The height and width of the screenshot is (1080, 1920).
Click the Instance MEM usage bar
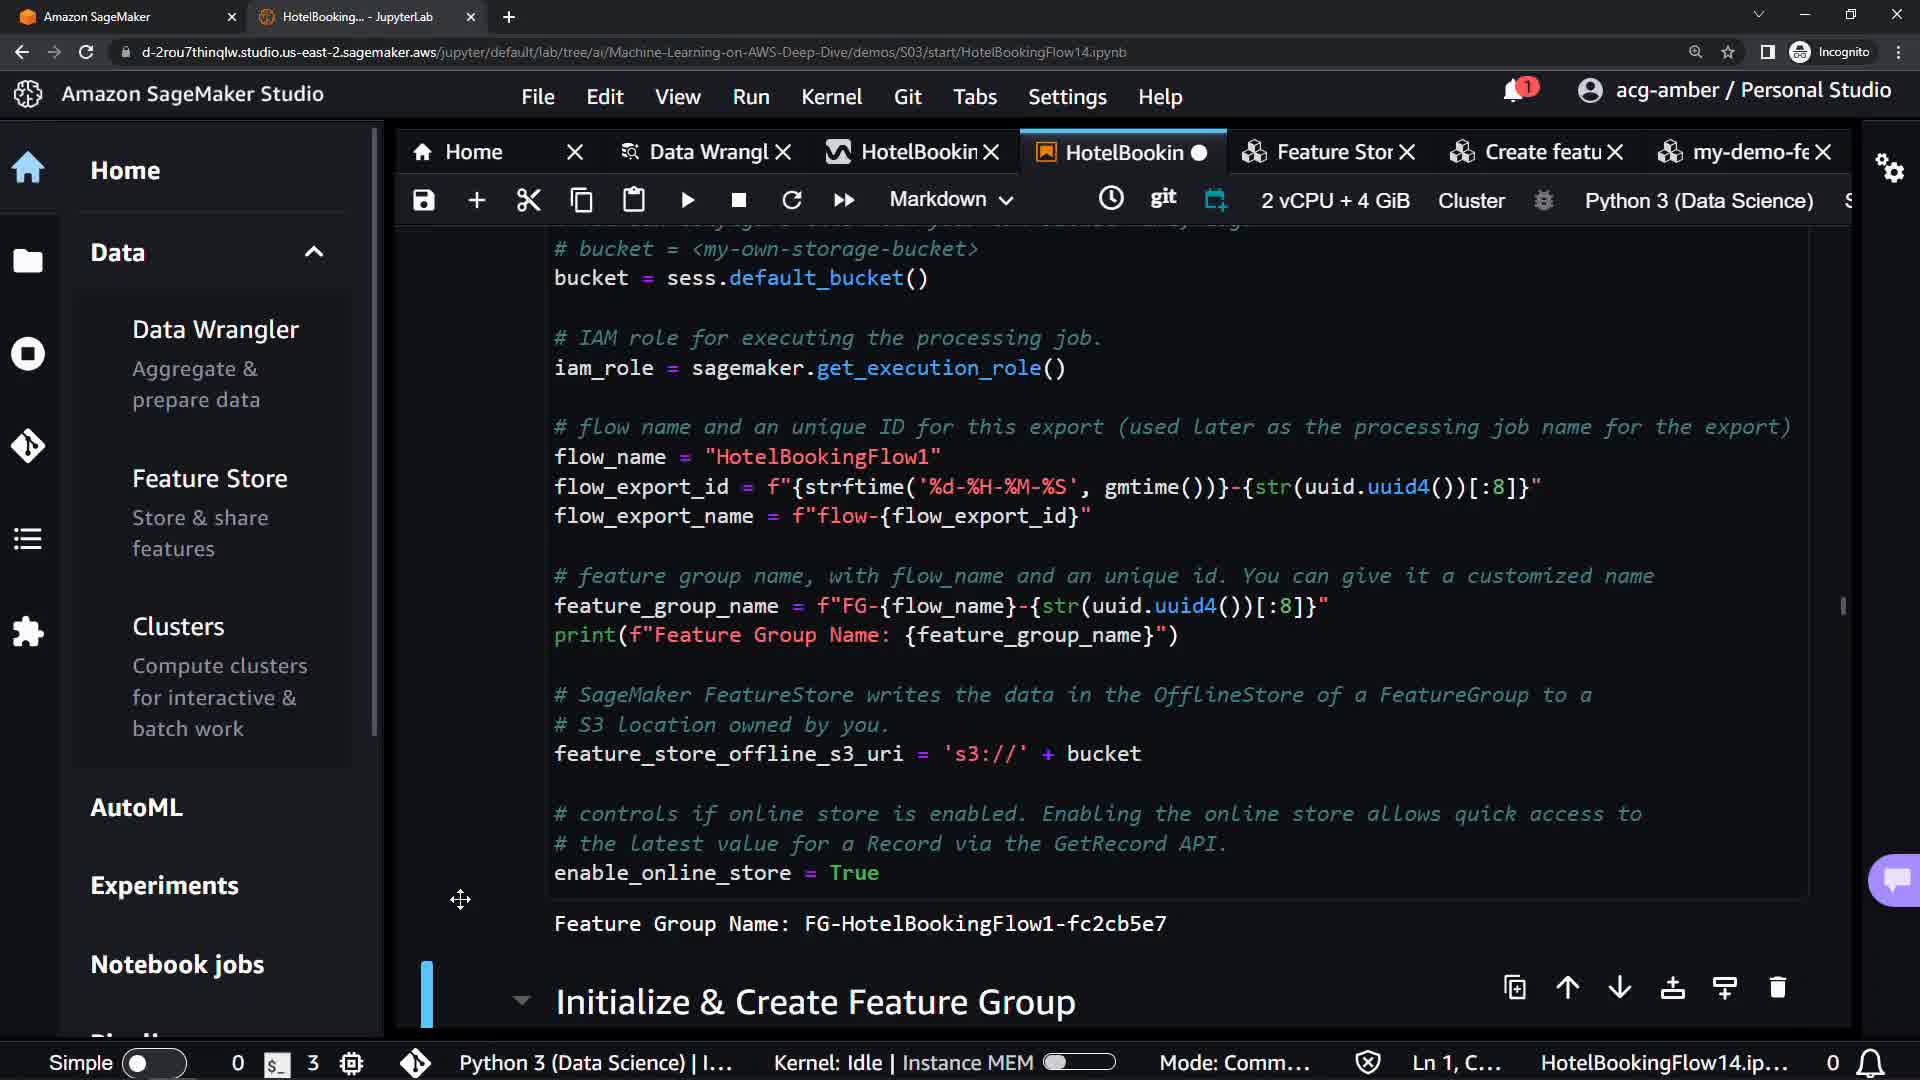pyautogui.click(x=1078, y=1062)
